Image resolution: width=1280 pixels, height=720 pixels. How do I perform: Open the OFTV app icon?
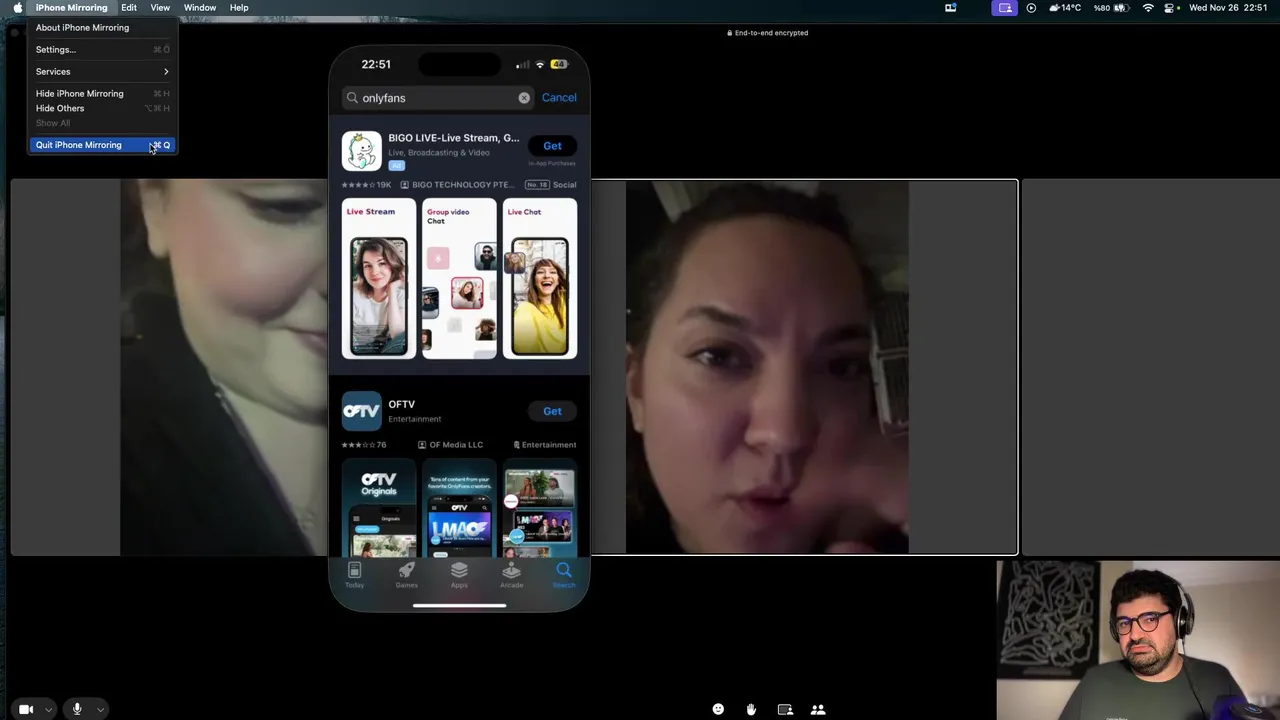click(x=361, y=411)
